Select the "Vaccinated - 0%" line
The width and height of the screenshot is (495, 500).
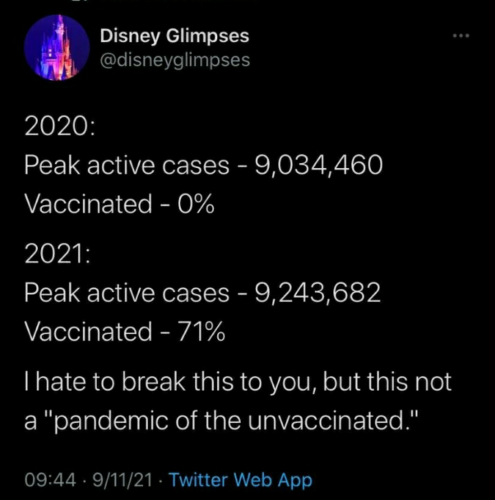click(x=119, y=204)
